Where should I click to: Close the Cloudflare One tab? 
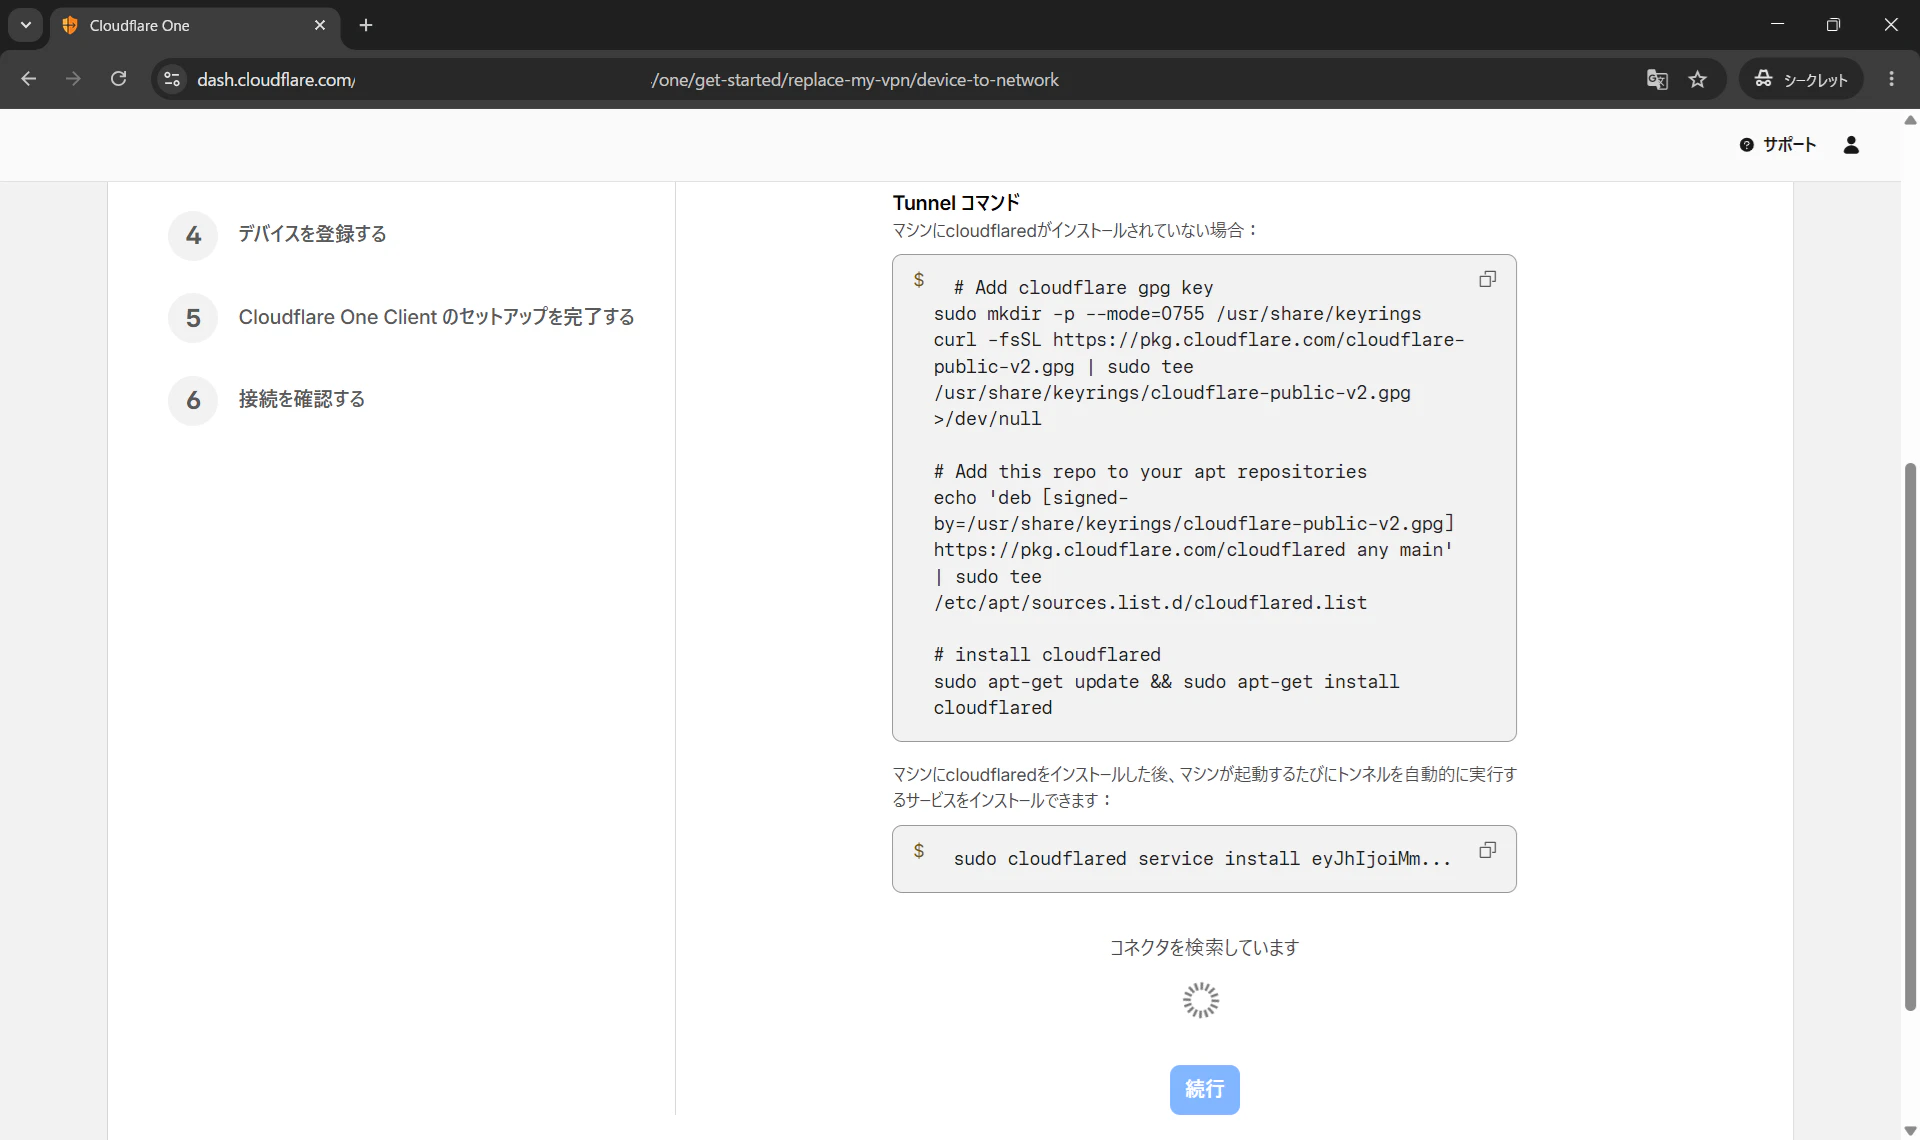pyautogui.click(x=320, y=25)
